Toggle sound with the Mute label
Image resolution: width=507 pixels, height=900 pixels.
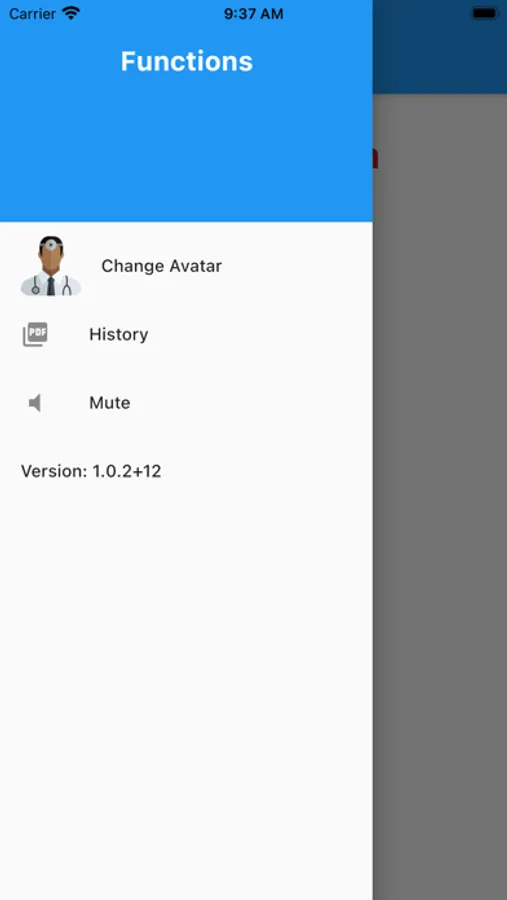pos(110,403)
